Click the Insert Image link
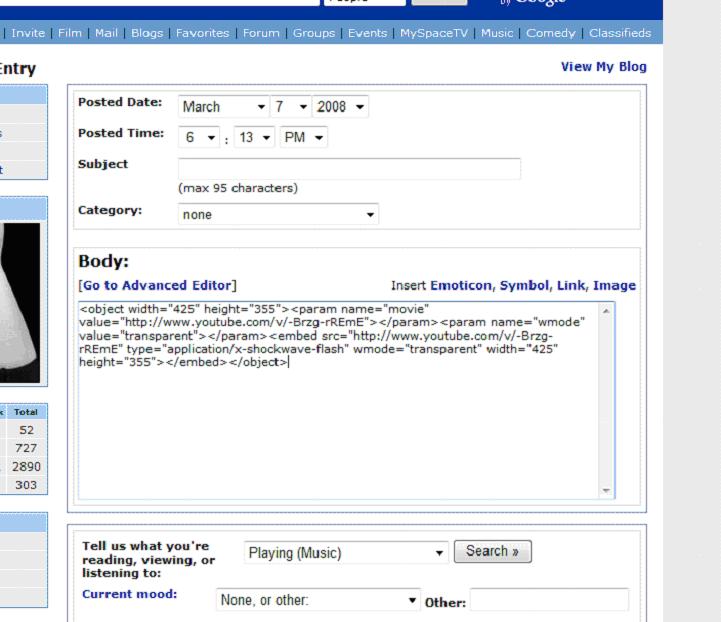Viewport: 721px width, 622px height. tap(614, 285)
